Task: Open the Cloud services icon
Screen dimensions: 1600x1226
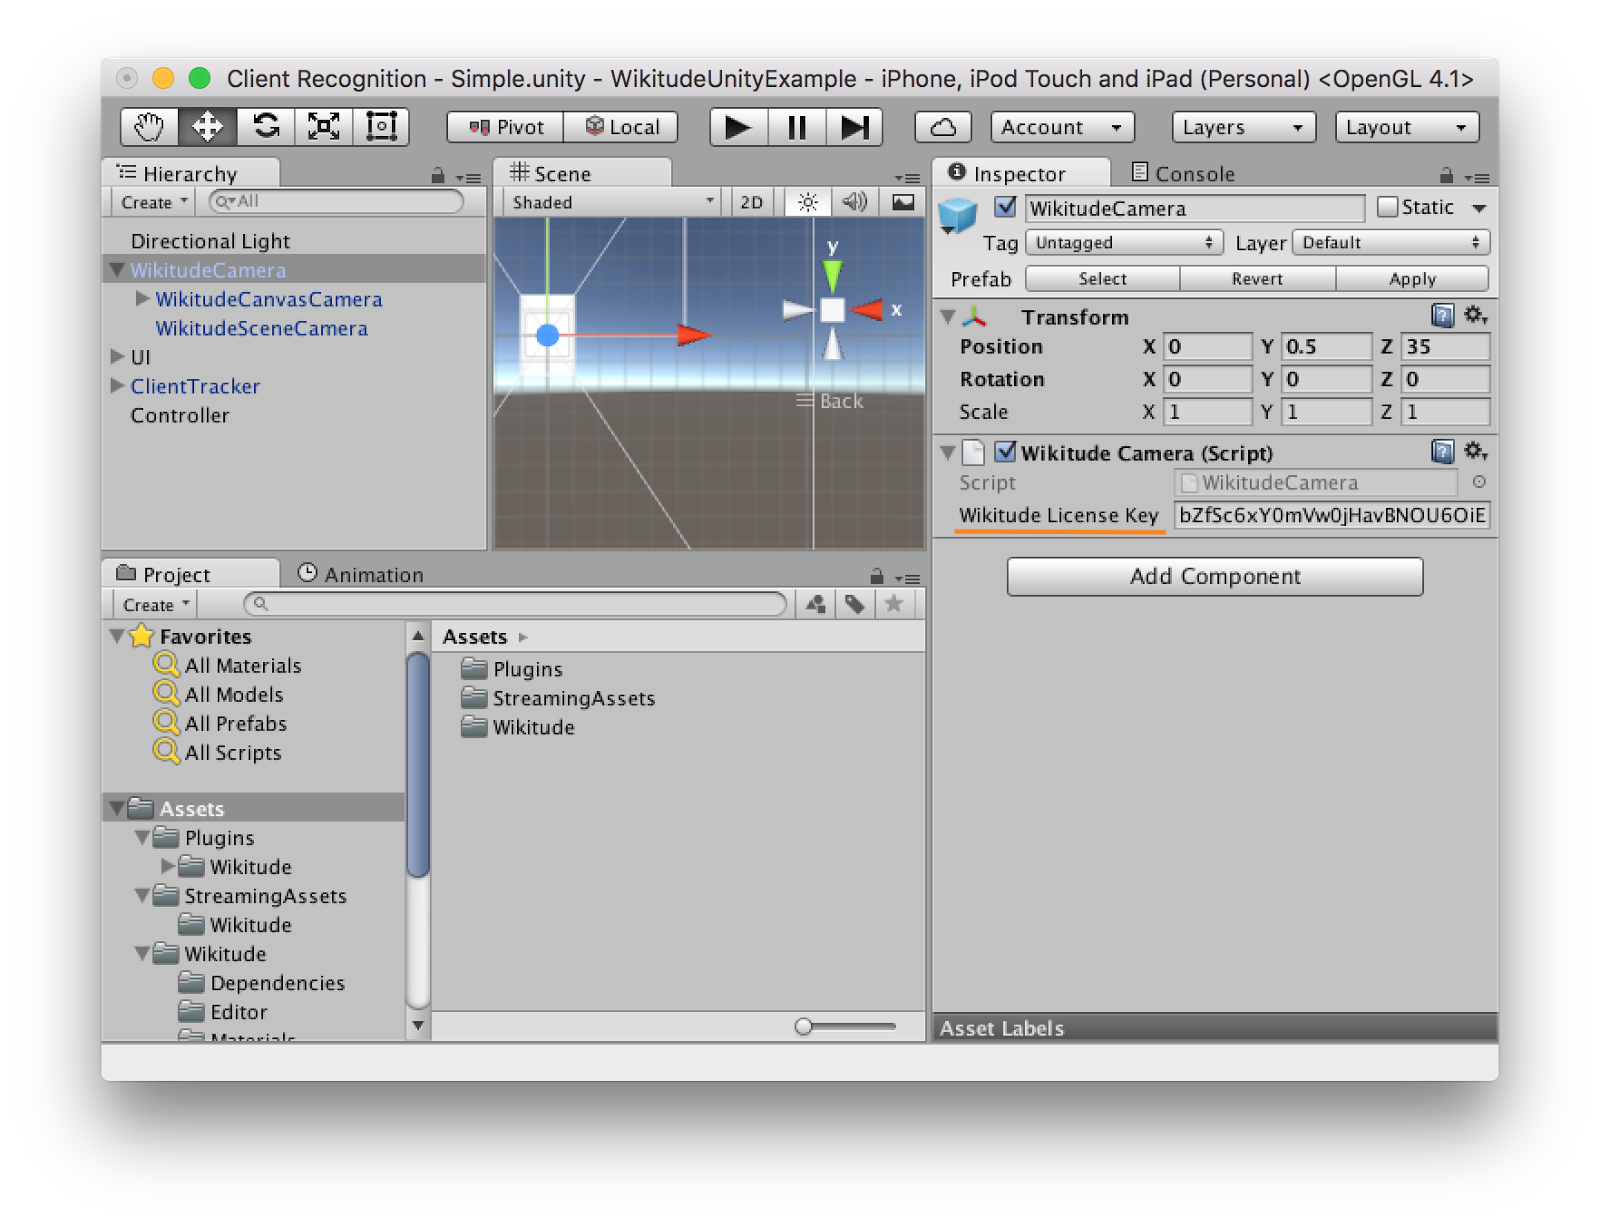Action: (x=943, y=127)
